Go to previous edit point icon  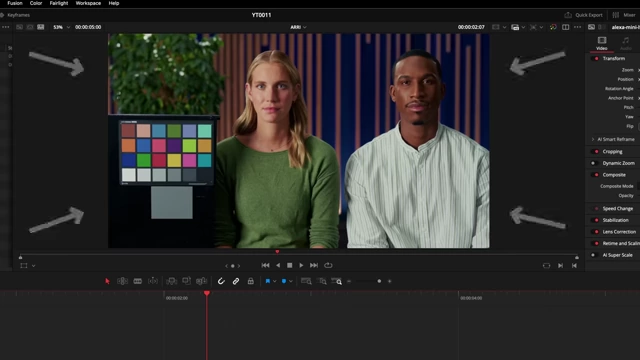(x=574, y=266)
